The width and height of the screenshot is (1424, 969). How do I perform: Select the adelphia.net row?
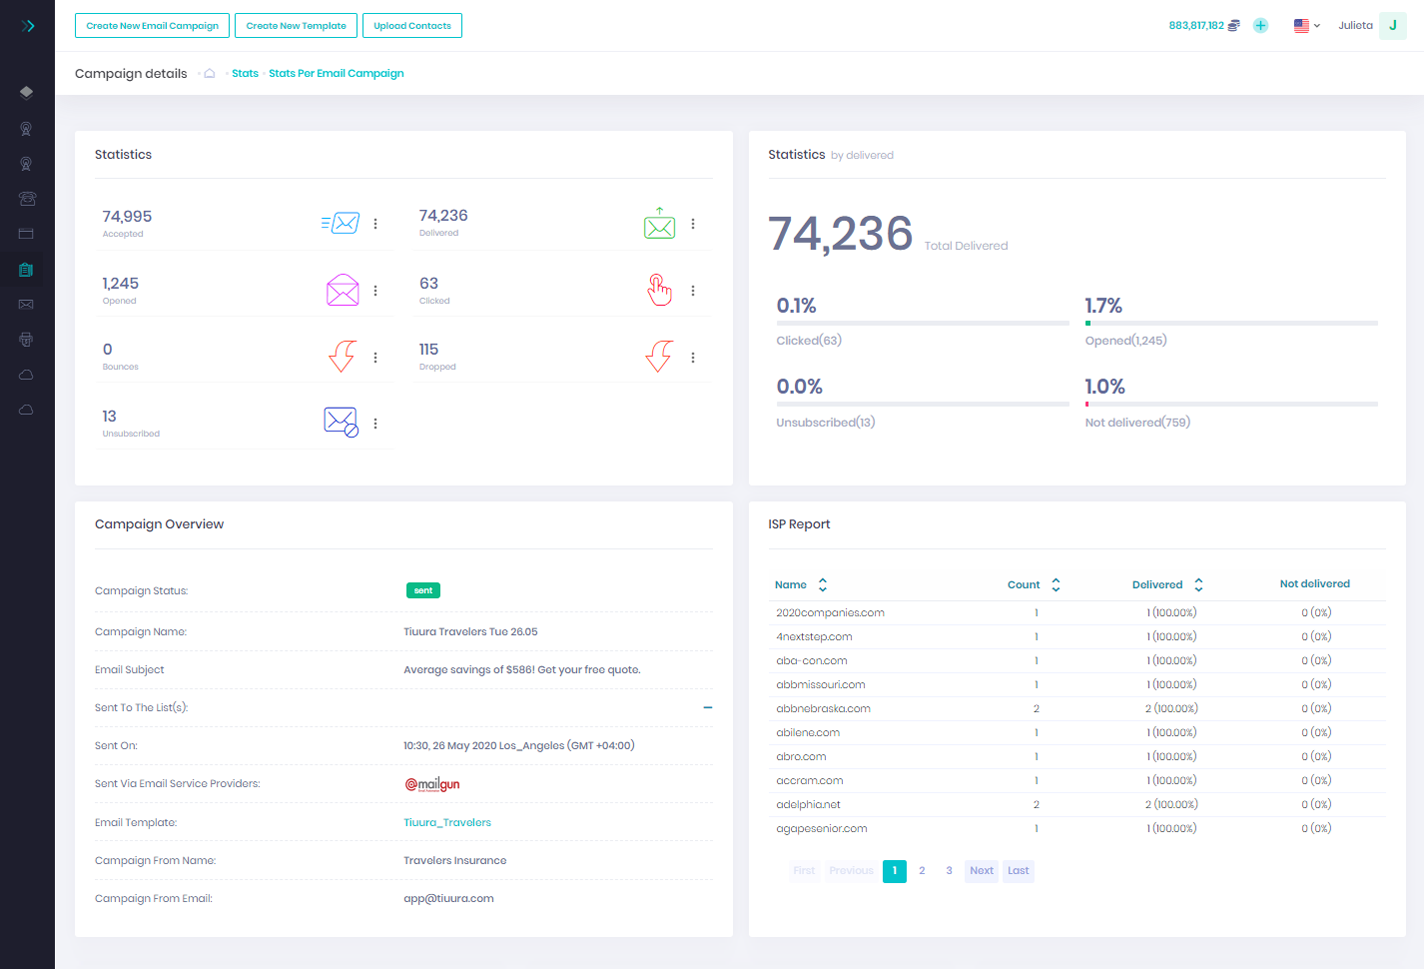1077,805
